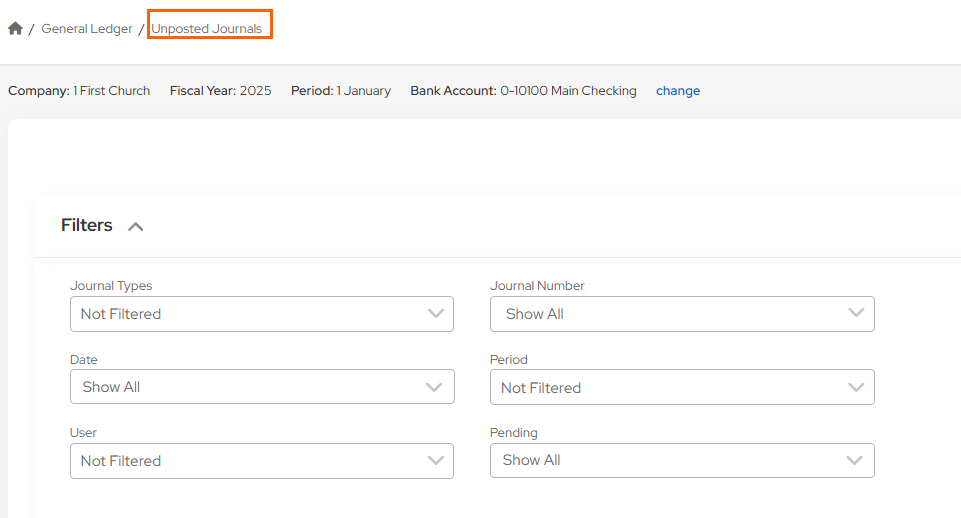961x518 pixels.
Task: Click the arrow icon in Pending filter
Action: tap(854, 460)
